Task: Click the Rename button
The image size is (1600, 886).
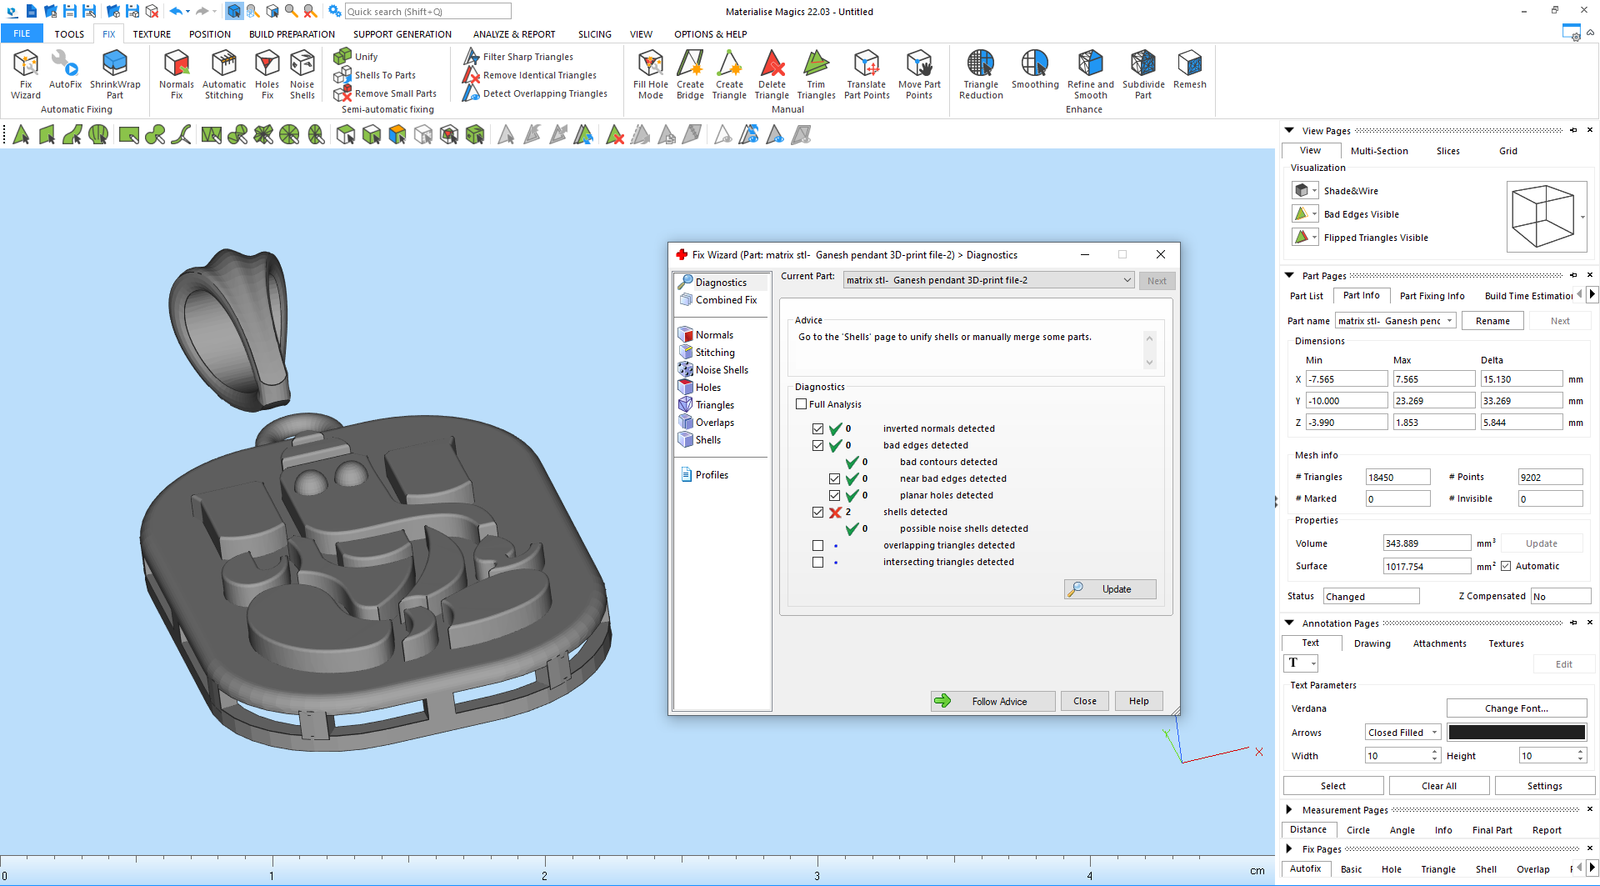Action: point(1493,321)
